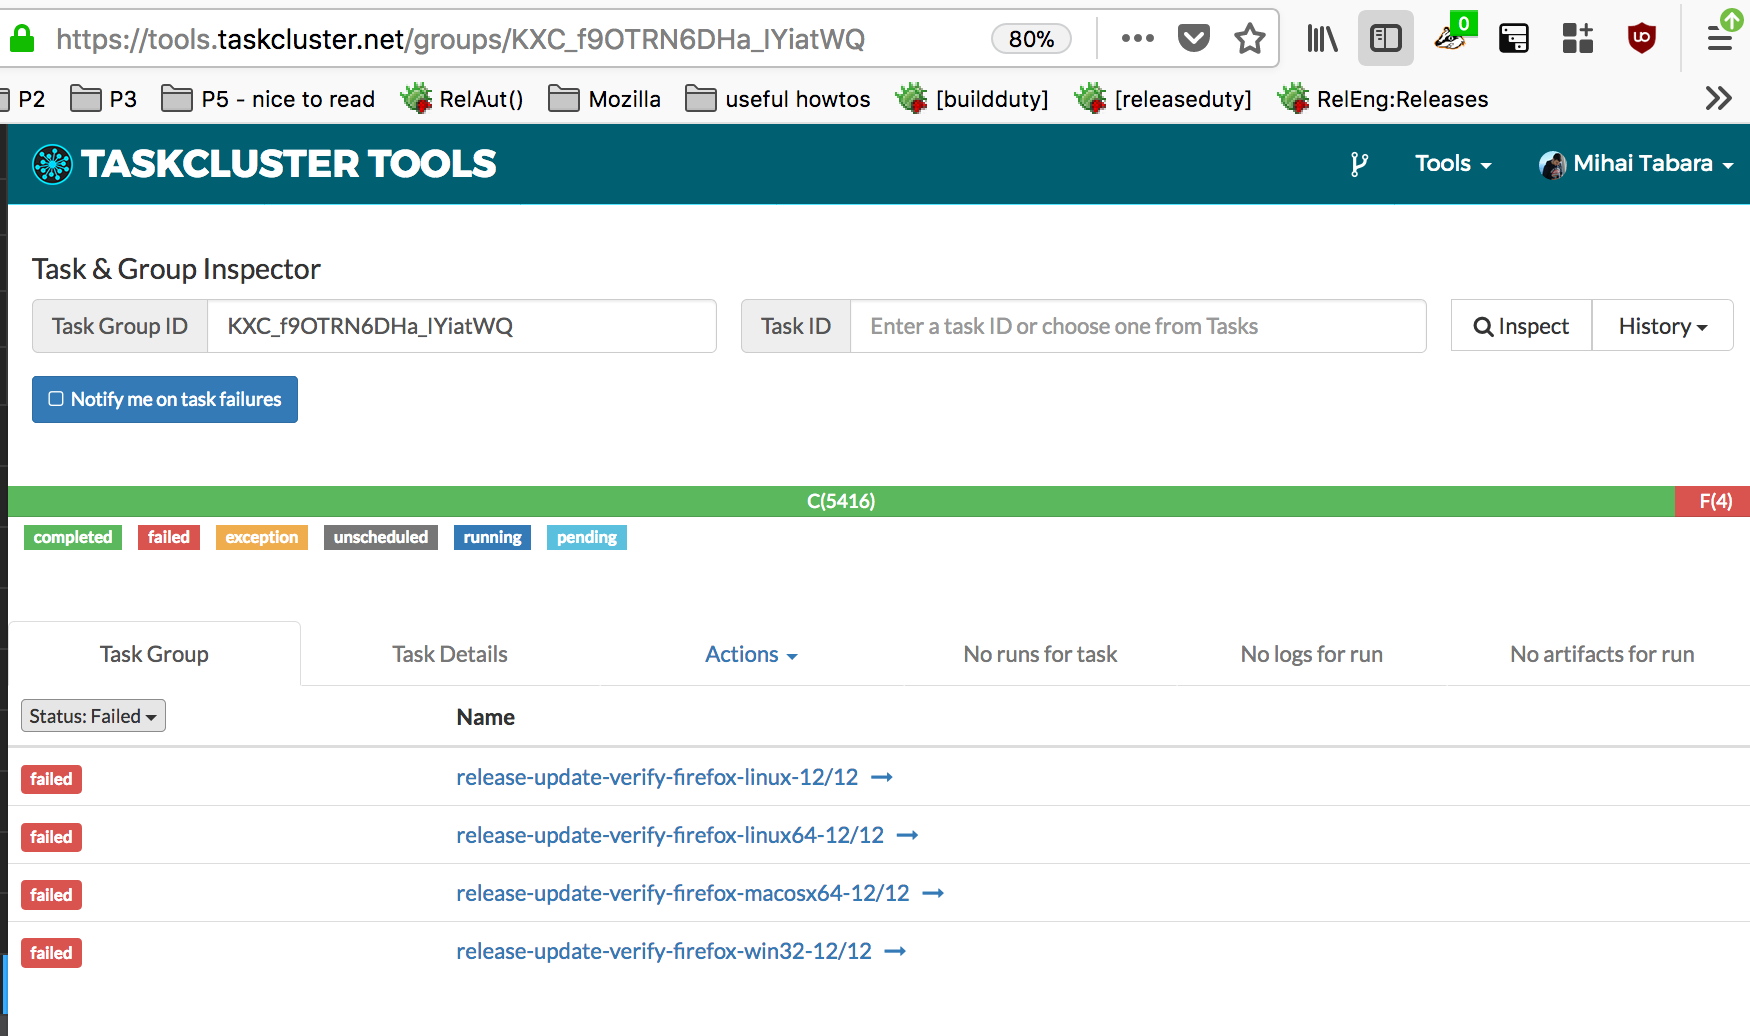Open the uBlock Origin shield icon
The width and height of the screenshot is (1750, 1036).
[1641, 39]
